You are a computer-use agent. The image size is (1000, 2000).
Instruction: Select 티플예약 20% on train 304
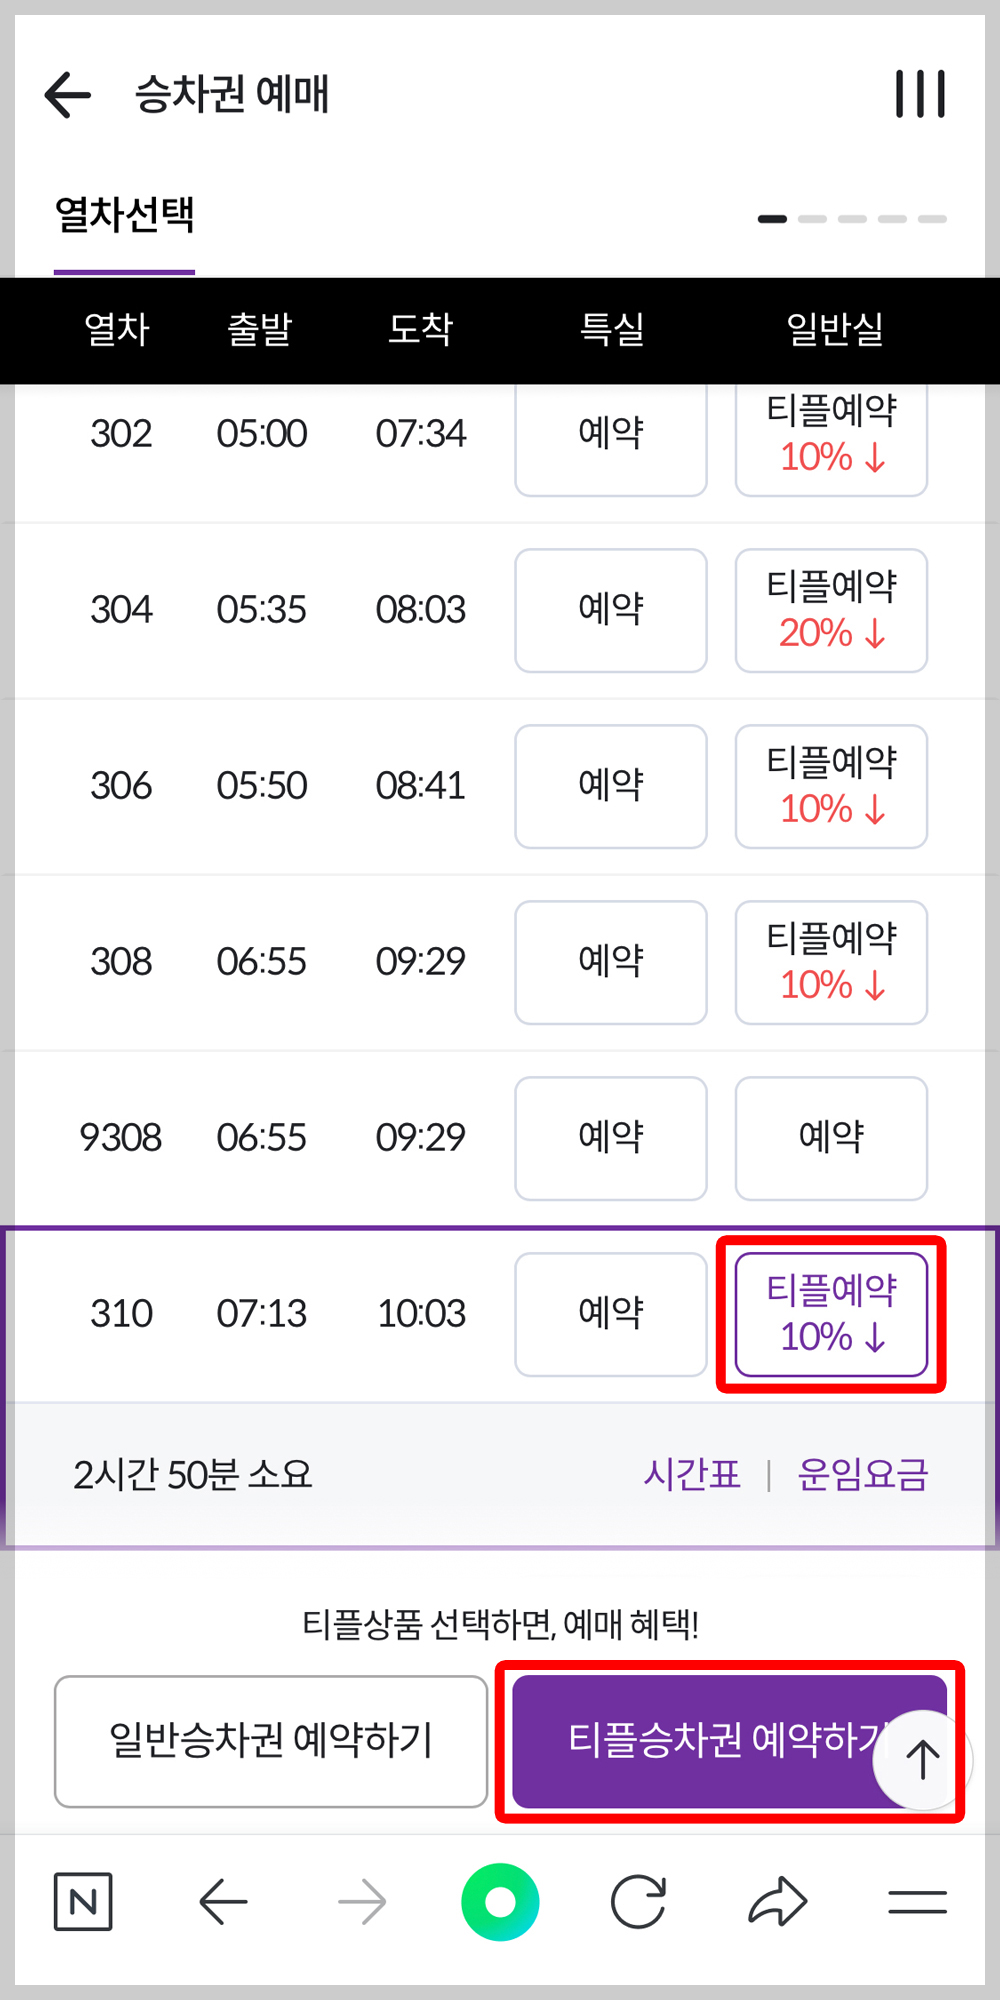pos(831,610)
